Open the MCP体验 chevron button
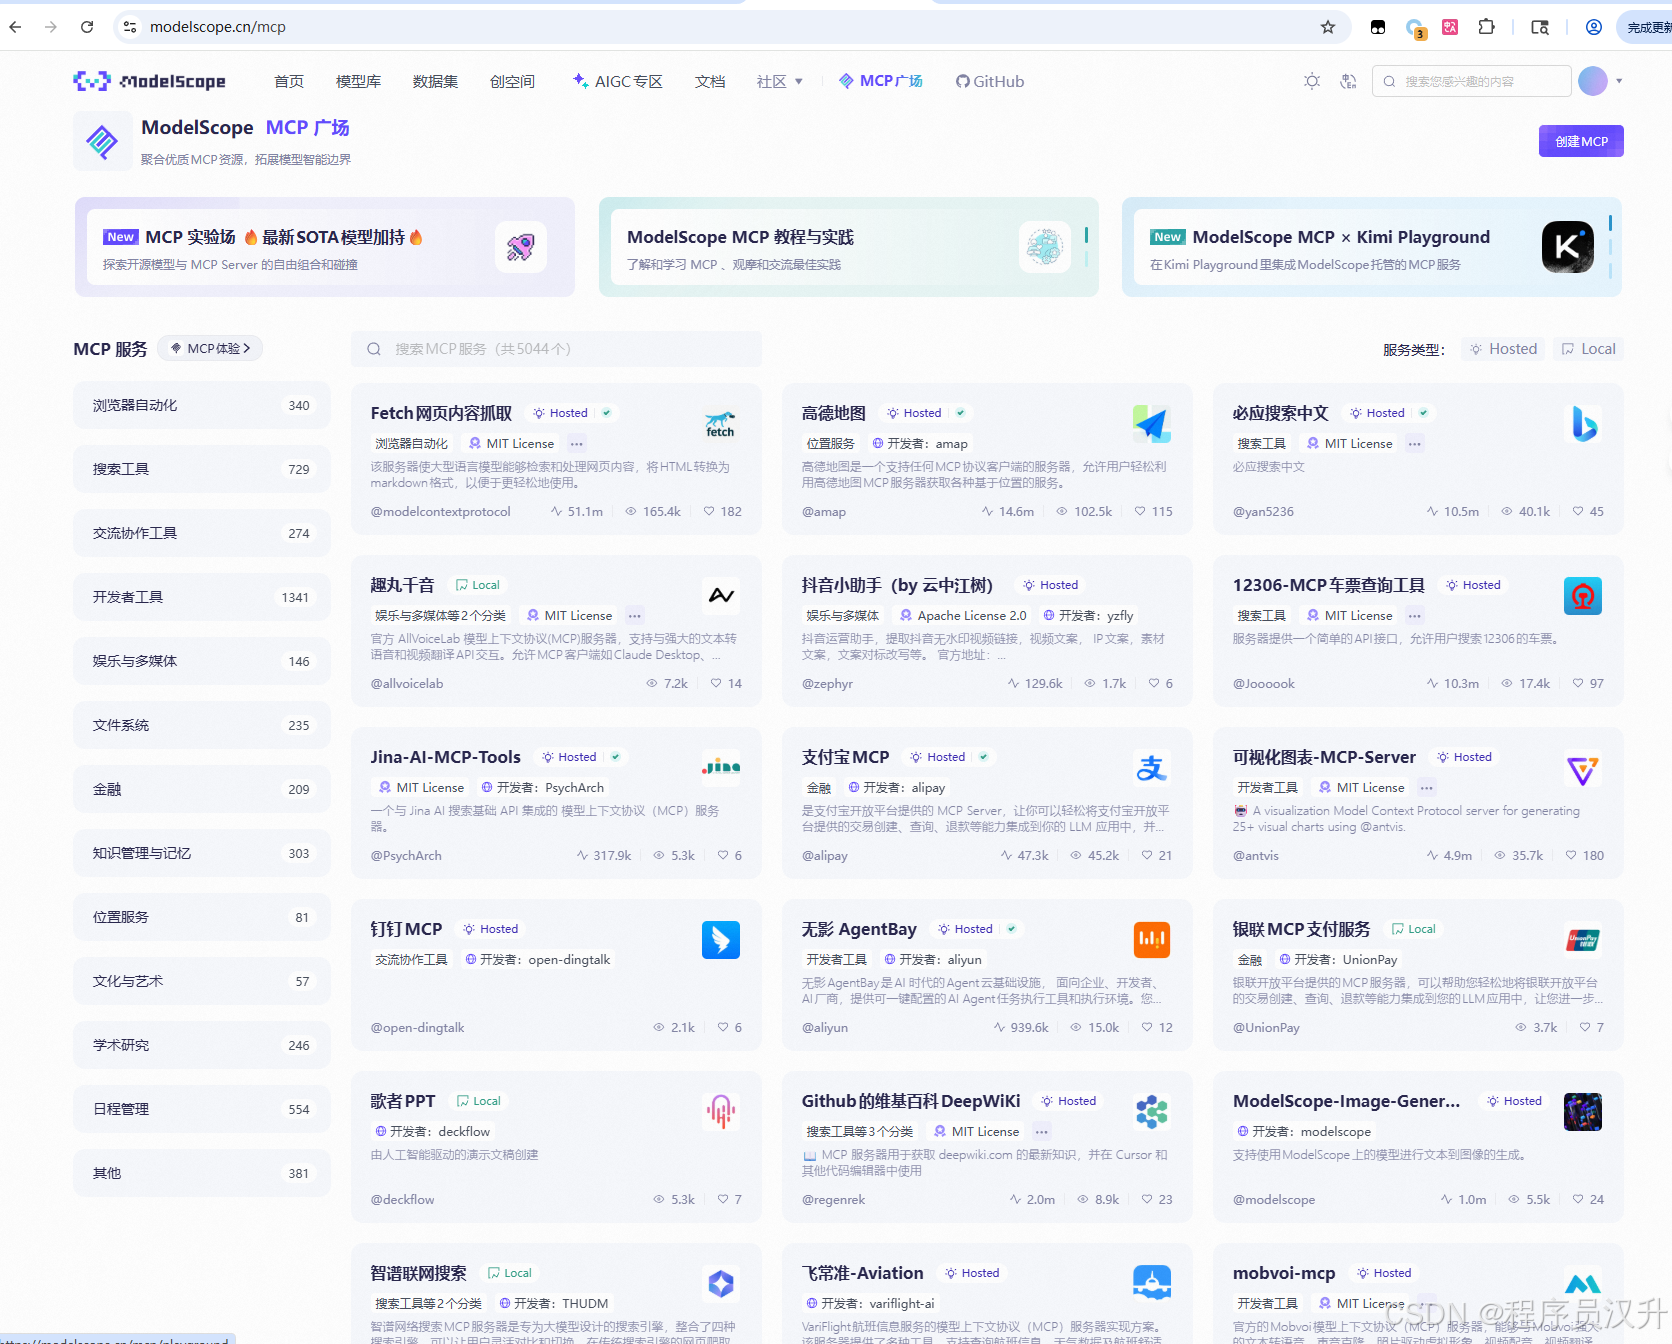 pos(210,348)
